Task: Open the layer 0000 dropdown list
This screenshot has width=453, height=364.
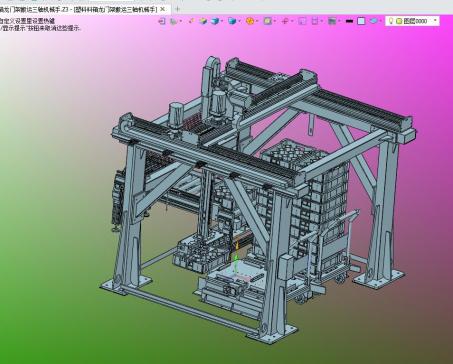Action: 435,21
